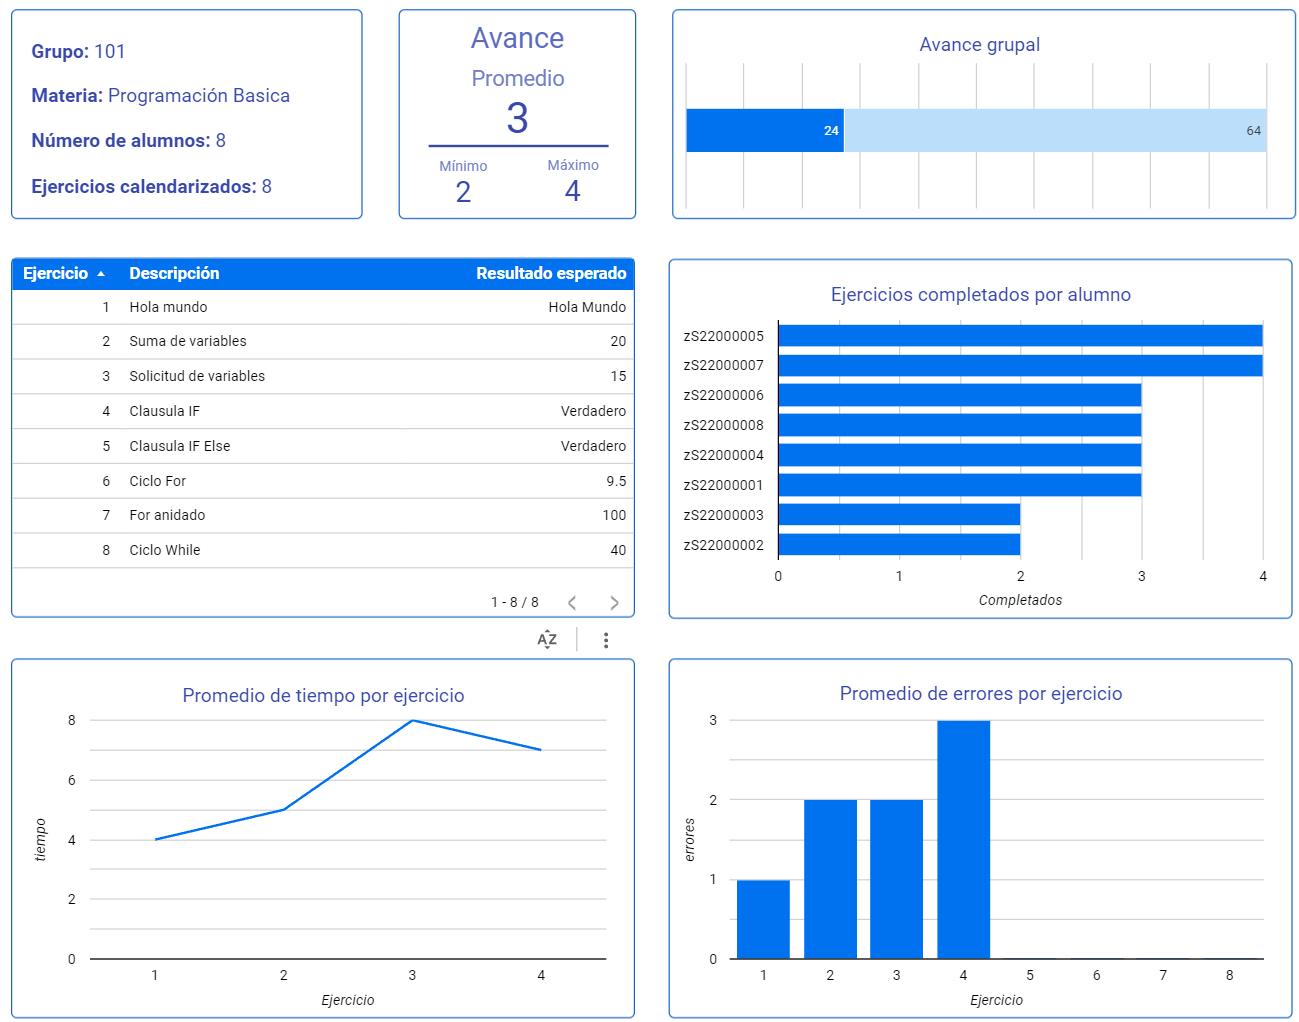Select the bar for student zS22000007

[x=1020, y=365]
